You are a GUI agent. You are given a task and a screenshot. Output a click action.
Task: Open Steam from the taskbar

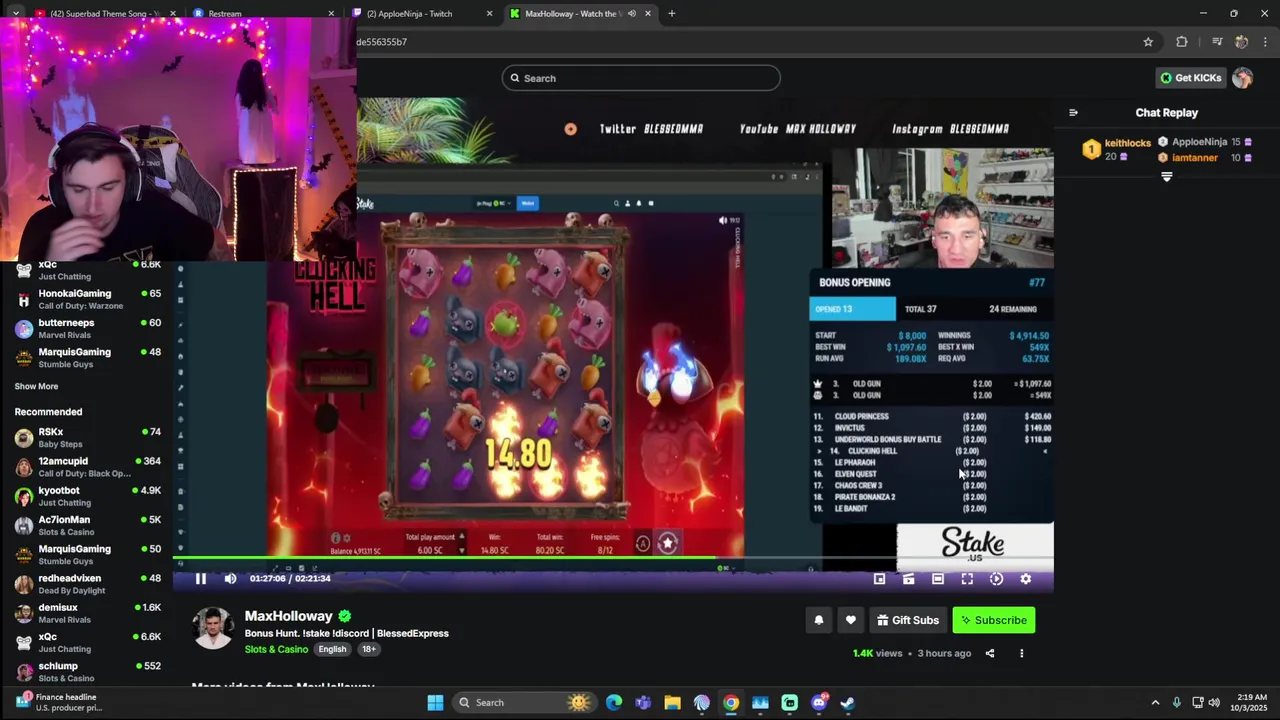tap(848, 702)
